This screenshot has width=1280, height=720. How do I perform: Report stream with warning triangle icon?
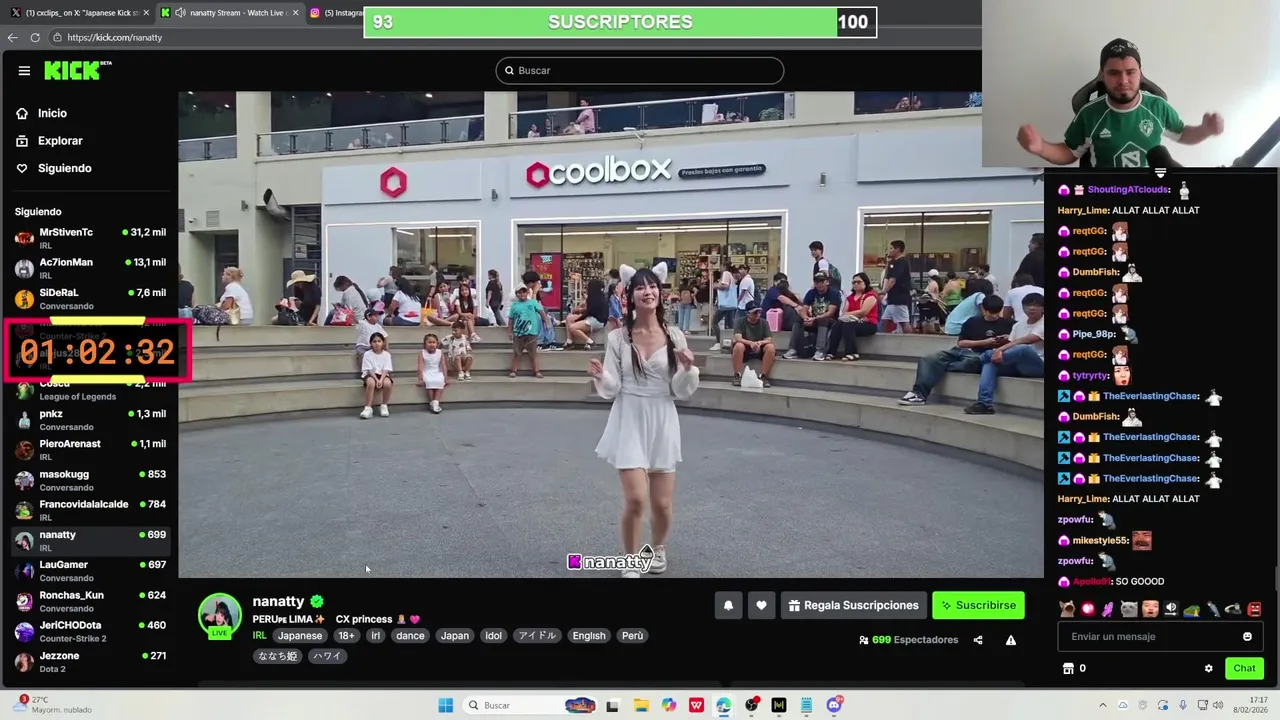point(1011,640)
